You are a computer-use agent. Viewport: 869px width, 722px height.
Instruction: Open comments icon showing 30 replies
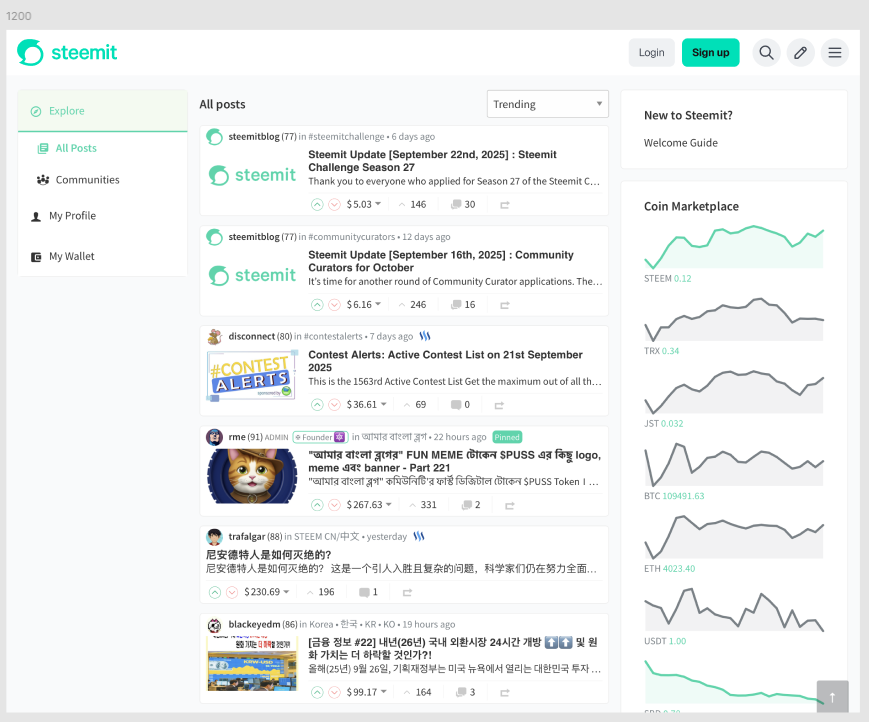click(456, 204)
